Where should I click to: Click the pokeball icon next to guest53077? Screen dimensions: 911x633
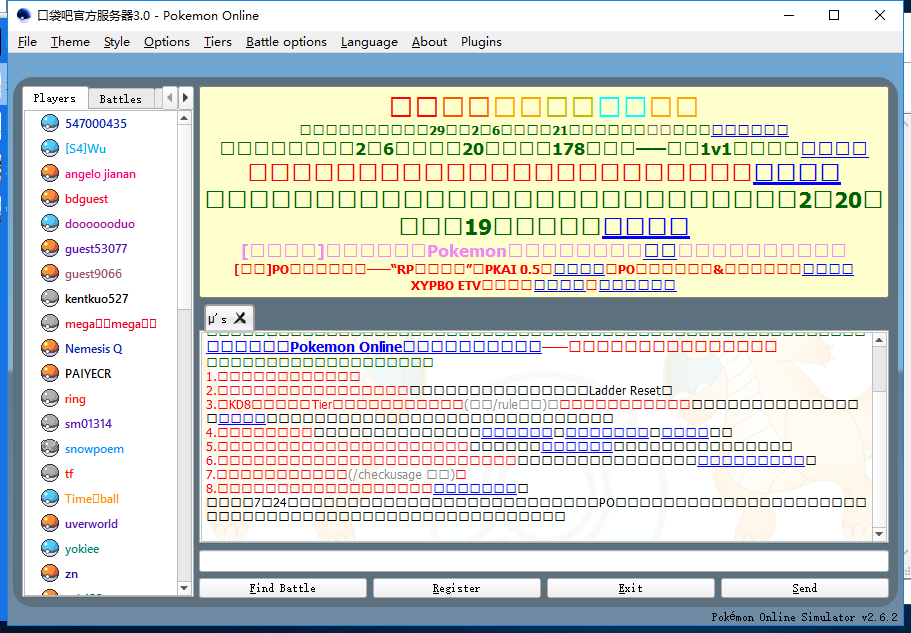coord(50,248)
